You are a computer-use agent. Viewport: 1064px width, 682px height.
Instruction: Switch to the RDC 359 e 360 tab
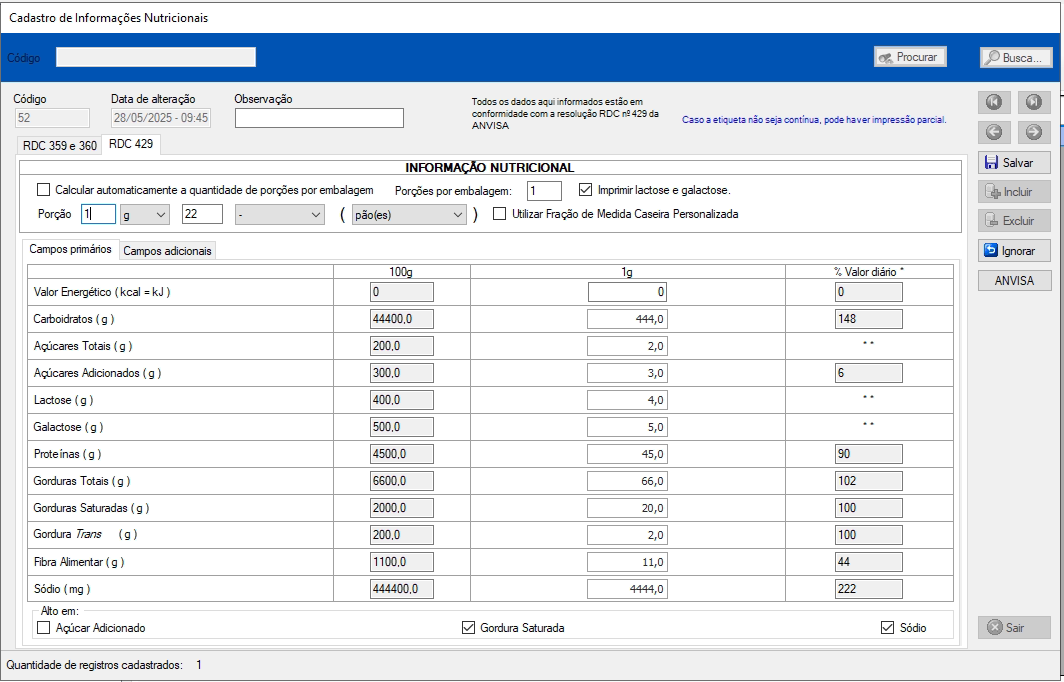60,145
